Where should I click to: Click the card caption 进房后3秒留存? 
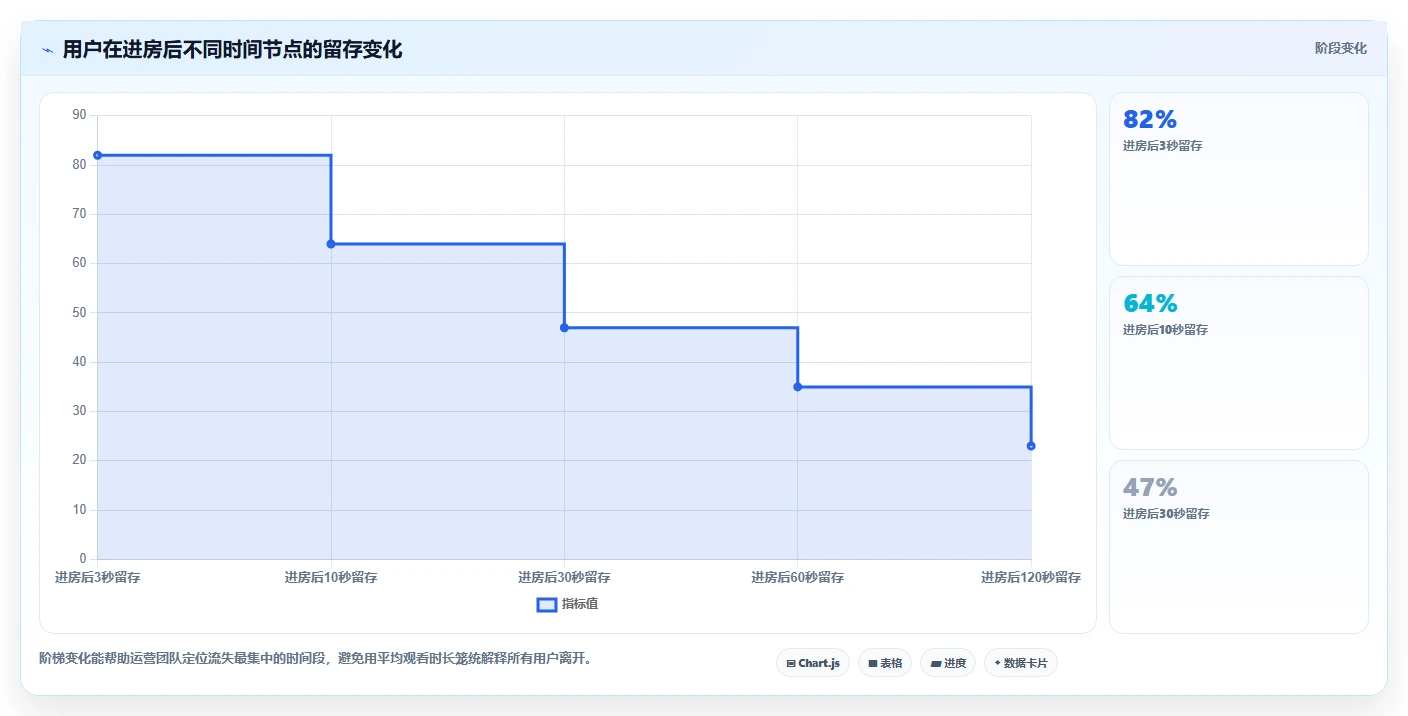(x=1162, y=146)
